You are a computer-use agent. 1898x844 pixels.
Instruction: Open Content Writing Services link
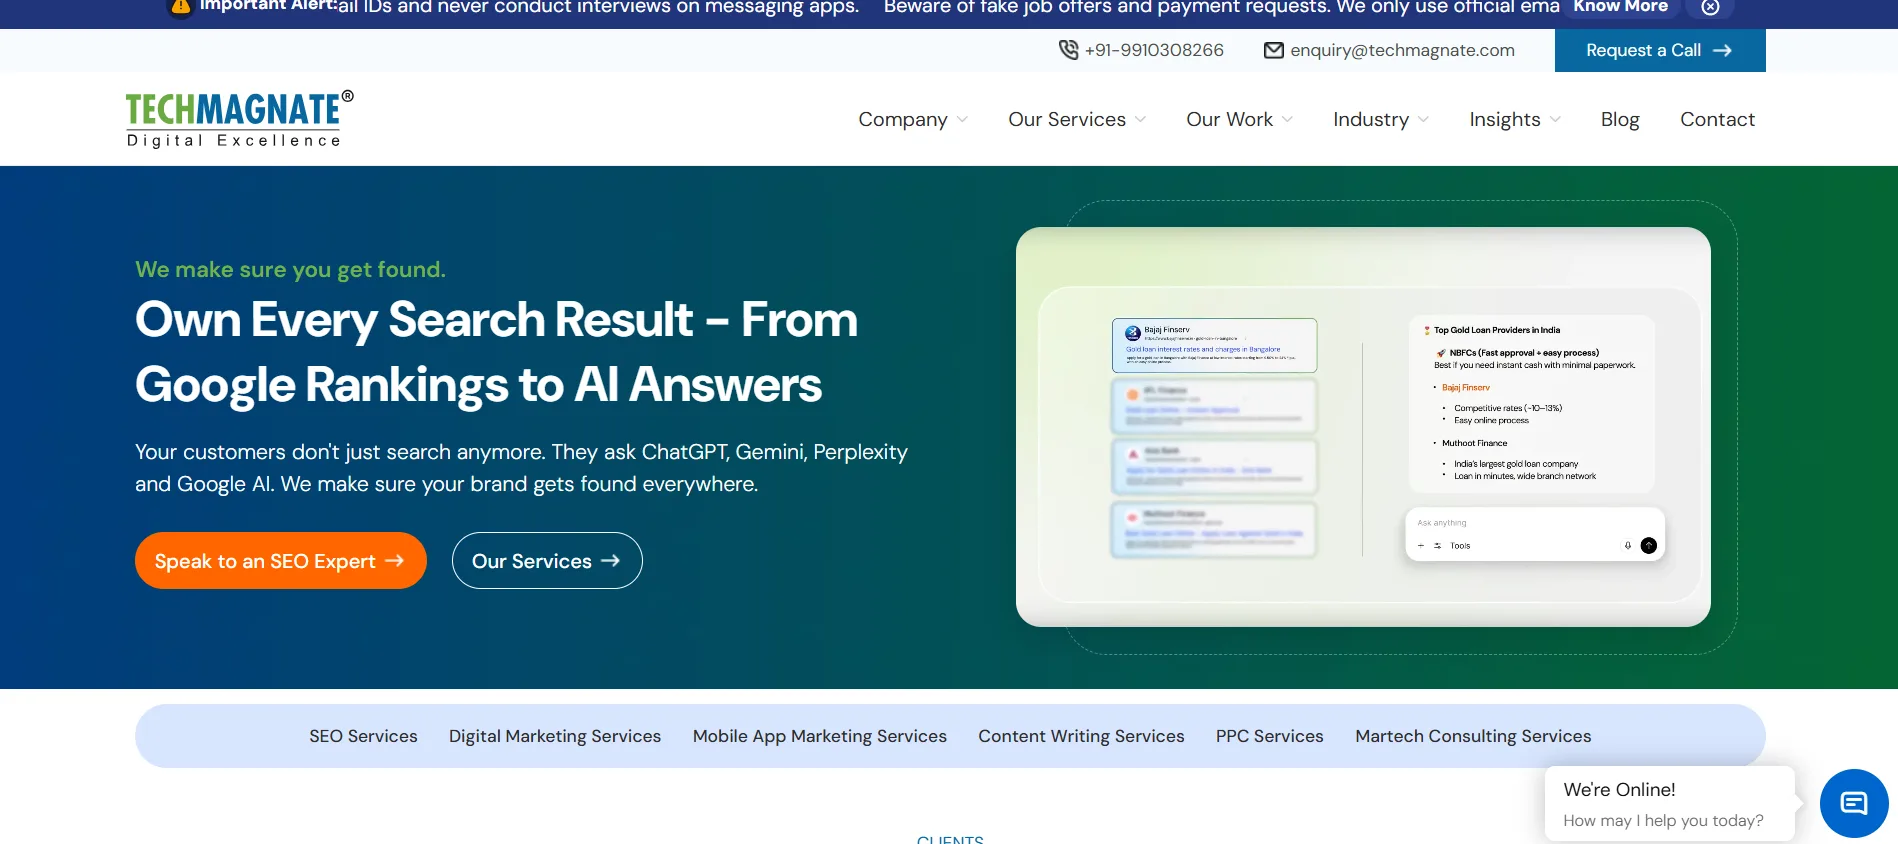(1081, 736)
